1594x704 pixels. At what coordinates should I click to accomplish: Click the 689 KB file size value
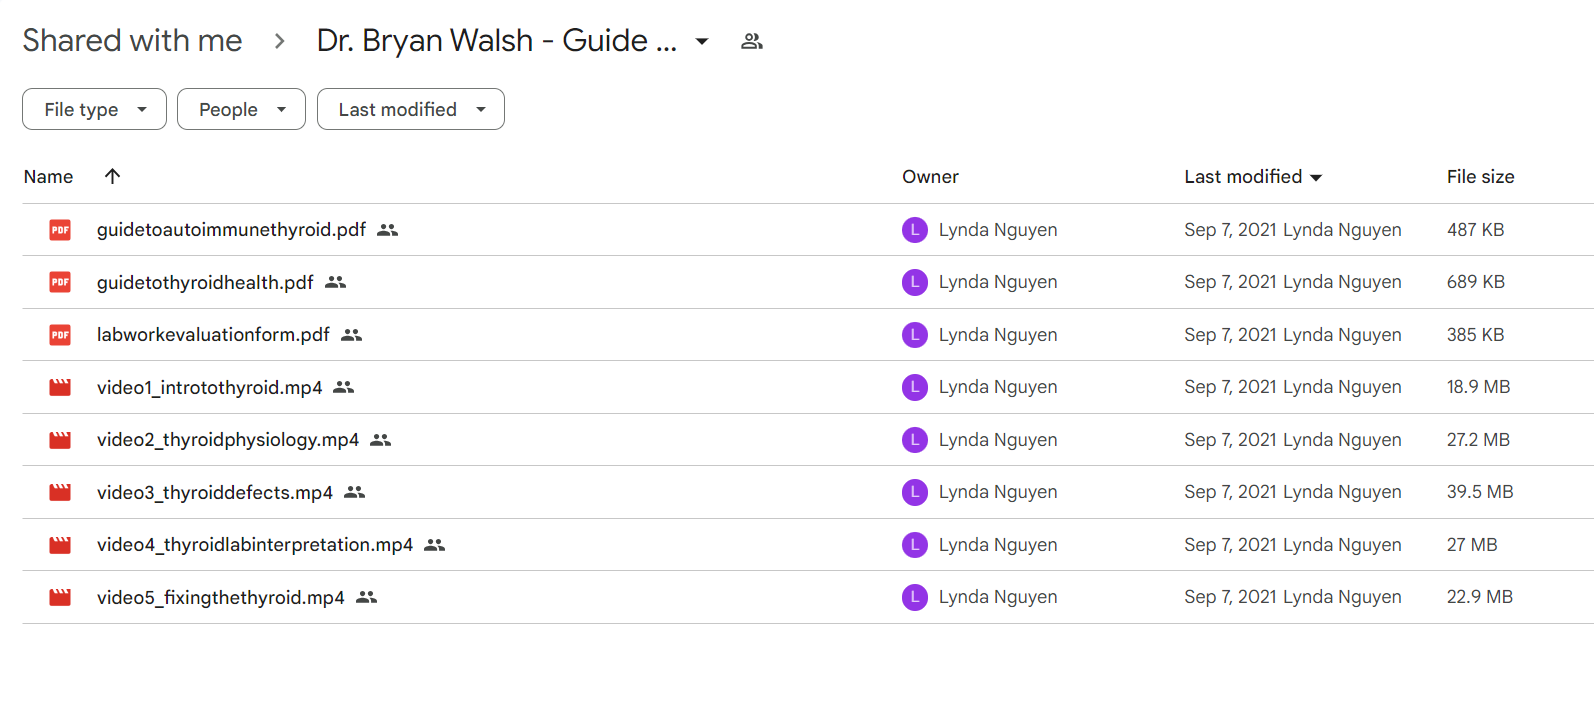(x=1475, y=282)
